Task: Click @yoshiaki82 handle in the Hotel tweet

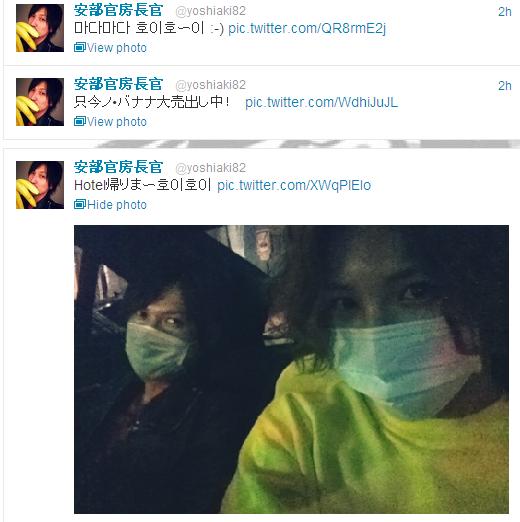Action: coord(211,168)
